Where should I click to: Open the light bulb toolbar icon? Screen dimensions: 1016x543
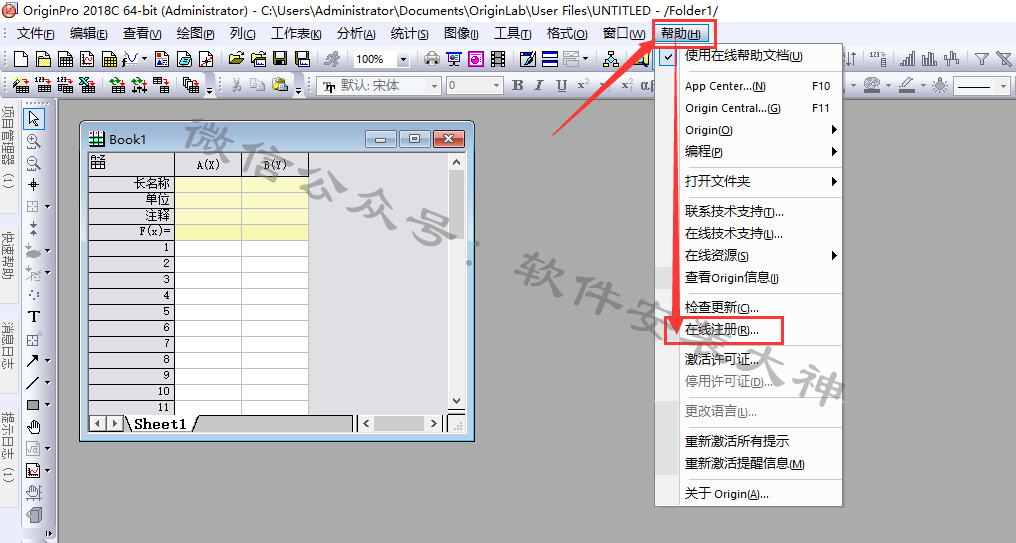point(940,85)
